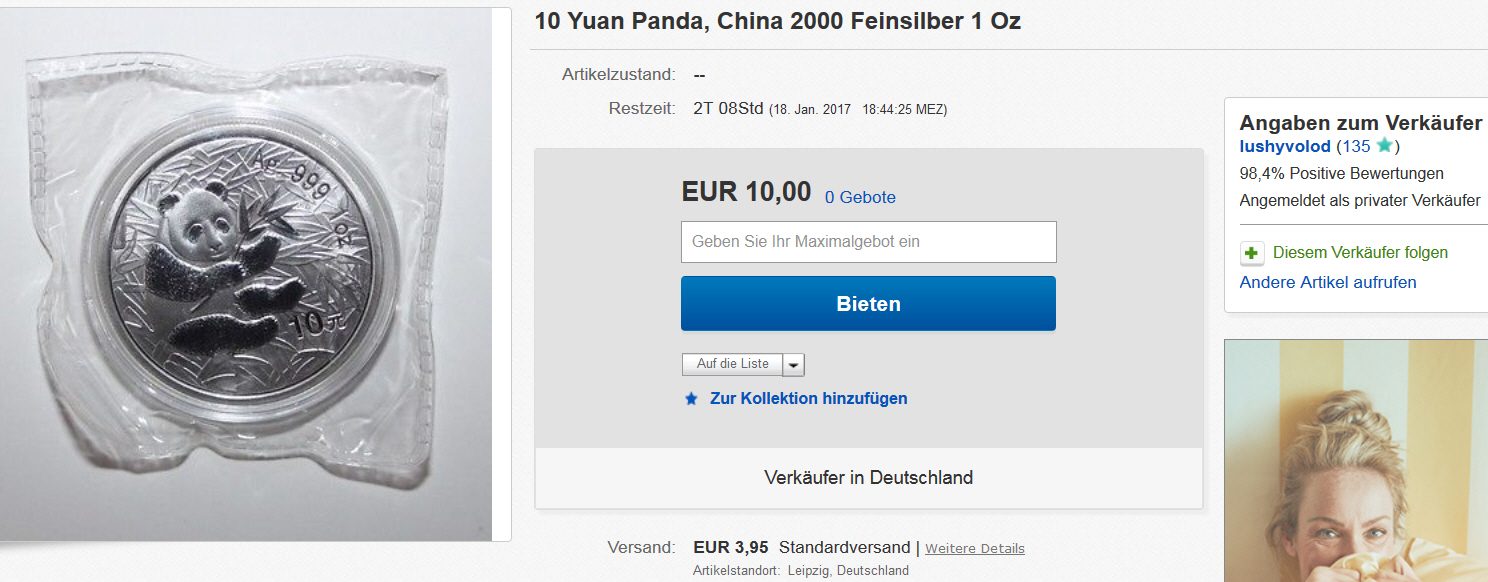Focus the Maximalgebot input field
This screenshot has height=582, width=1488.
(868, 242)
